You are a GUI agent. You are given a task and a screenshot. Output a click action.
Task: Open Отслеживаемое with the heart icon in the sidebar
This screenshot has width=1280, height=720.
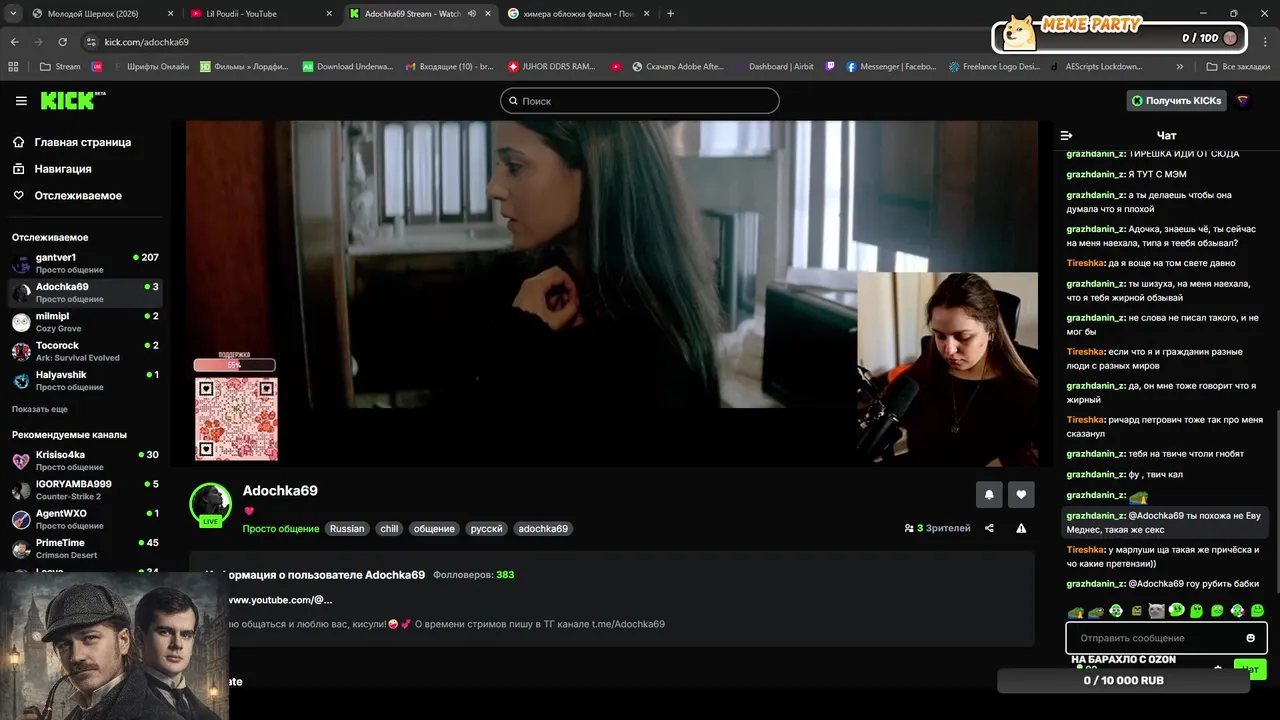click(67, 196)
